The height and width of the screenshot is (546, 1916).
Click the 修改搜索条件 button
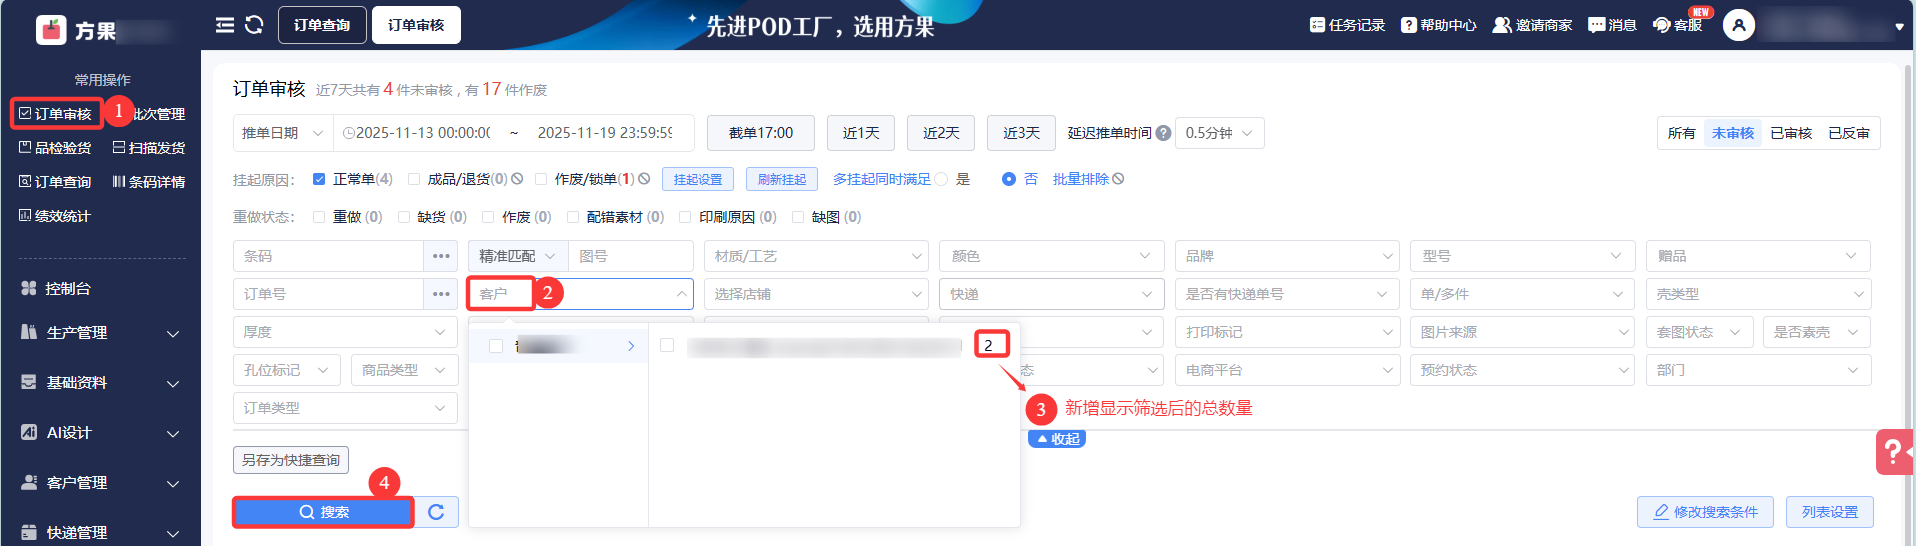coord(1705,512)
